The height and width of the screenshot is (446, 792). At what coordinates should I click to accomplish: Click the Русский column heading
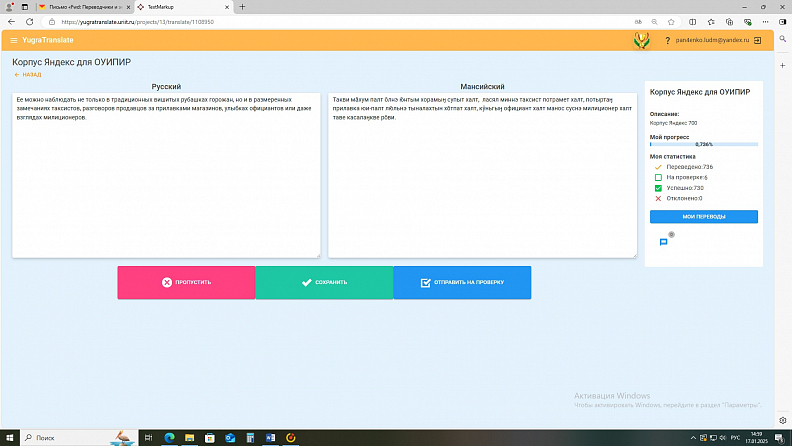tap(166, 87)
